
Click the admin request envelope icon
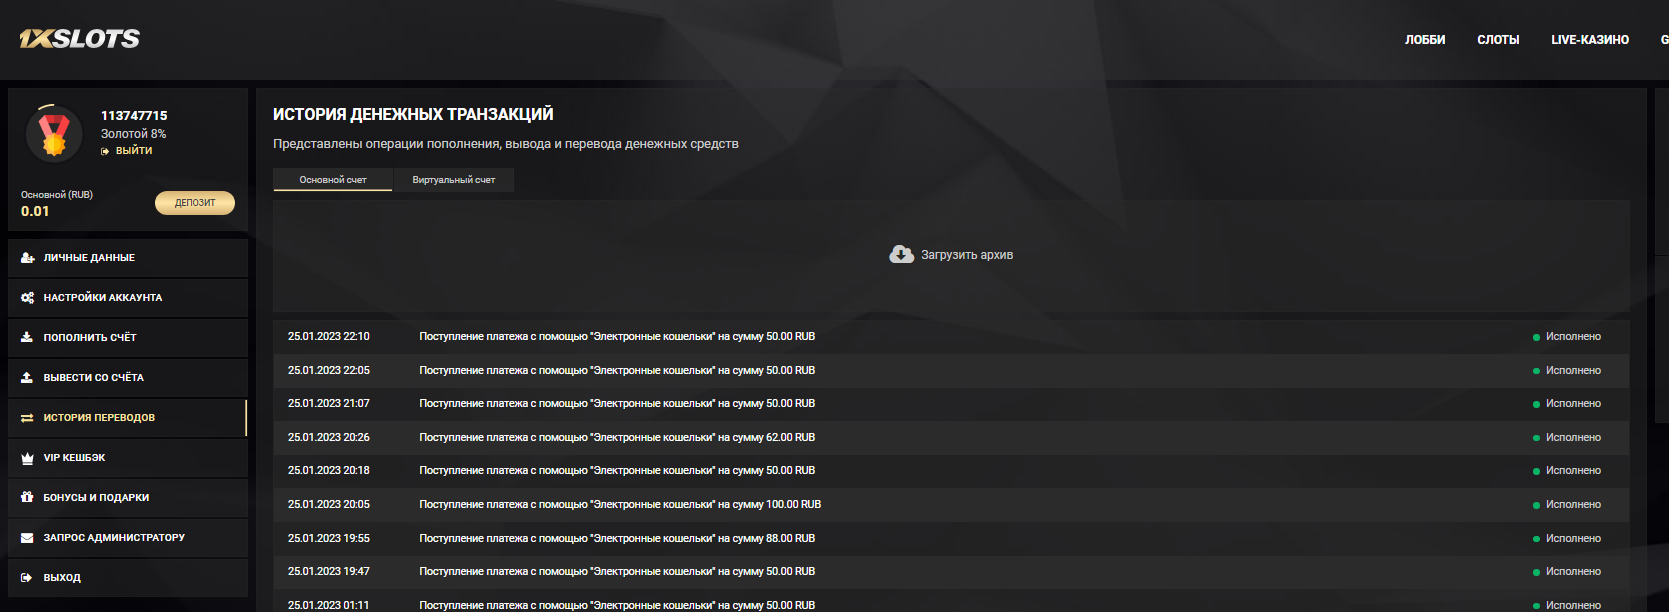click(x=27, y=538)
